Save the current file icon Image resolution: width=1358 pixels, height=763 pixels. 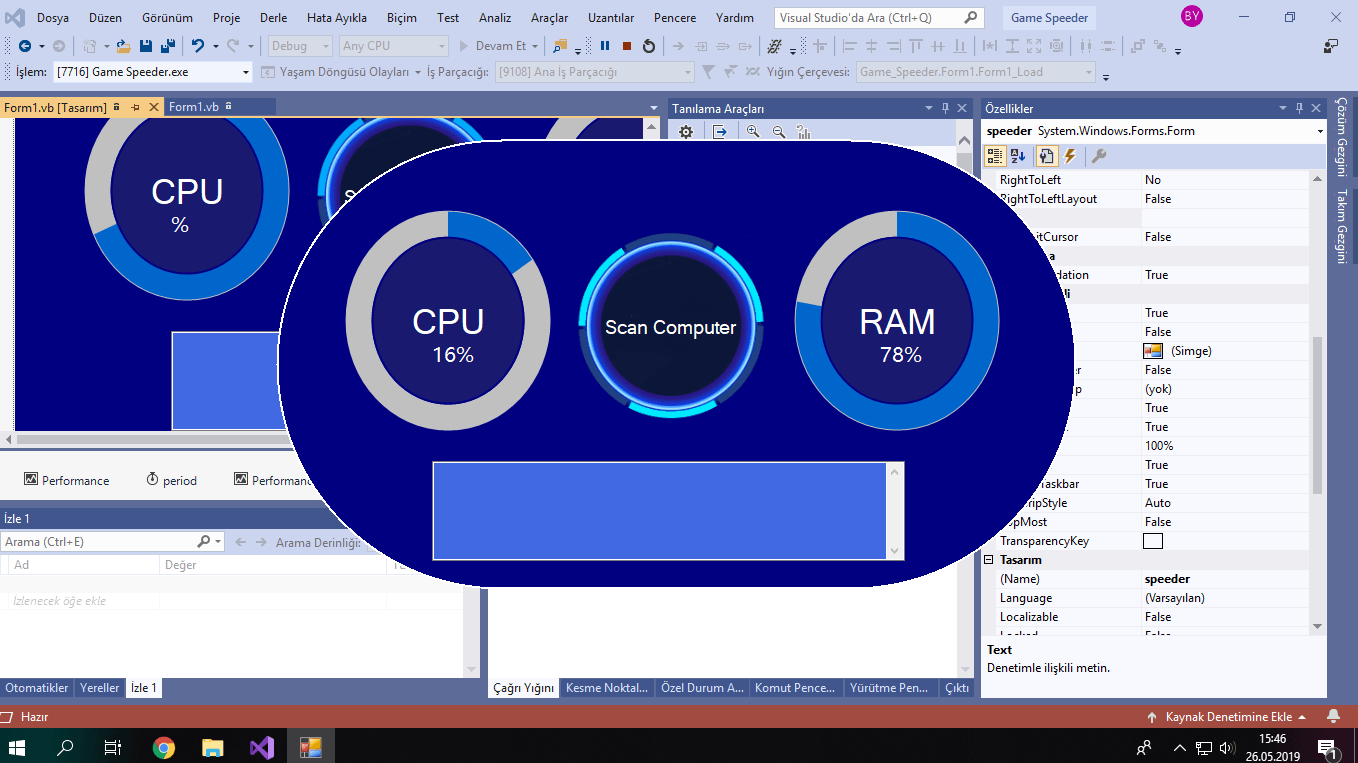click(x=146, y=46)
